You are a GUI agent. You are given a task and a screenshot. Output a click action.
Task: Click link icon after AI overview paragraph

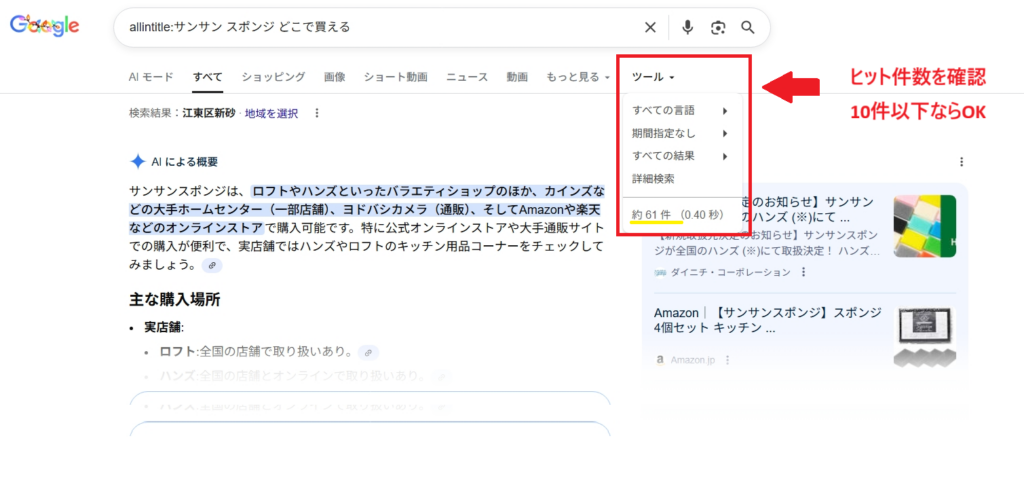tap(211, 265)
